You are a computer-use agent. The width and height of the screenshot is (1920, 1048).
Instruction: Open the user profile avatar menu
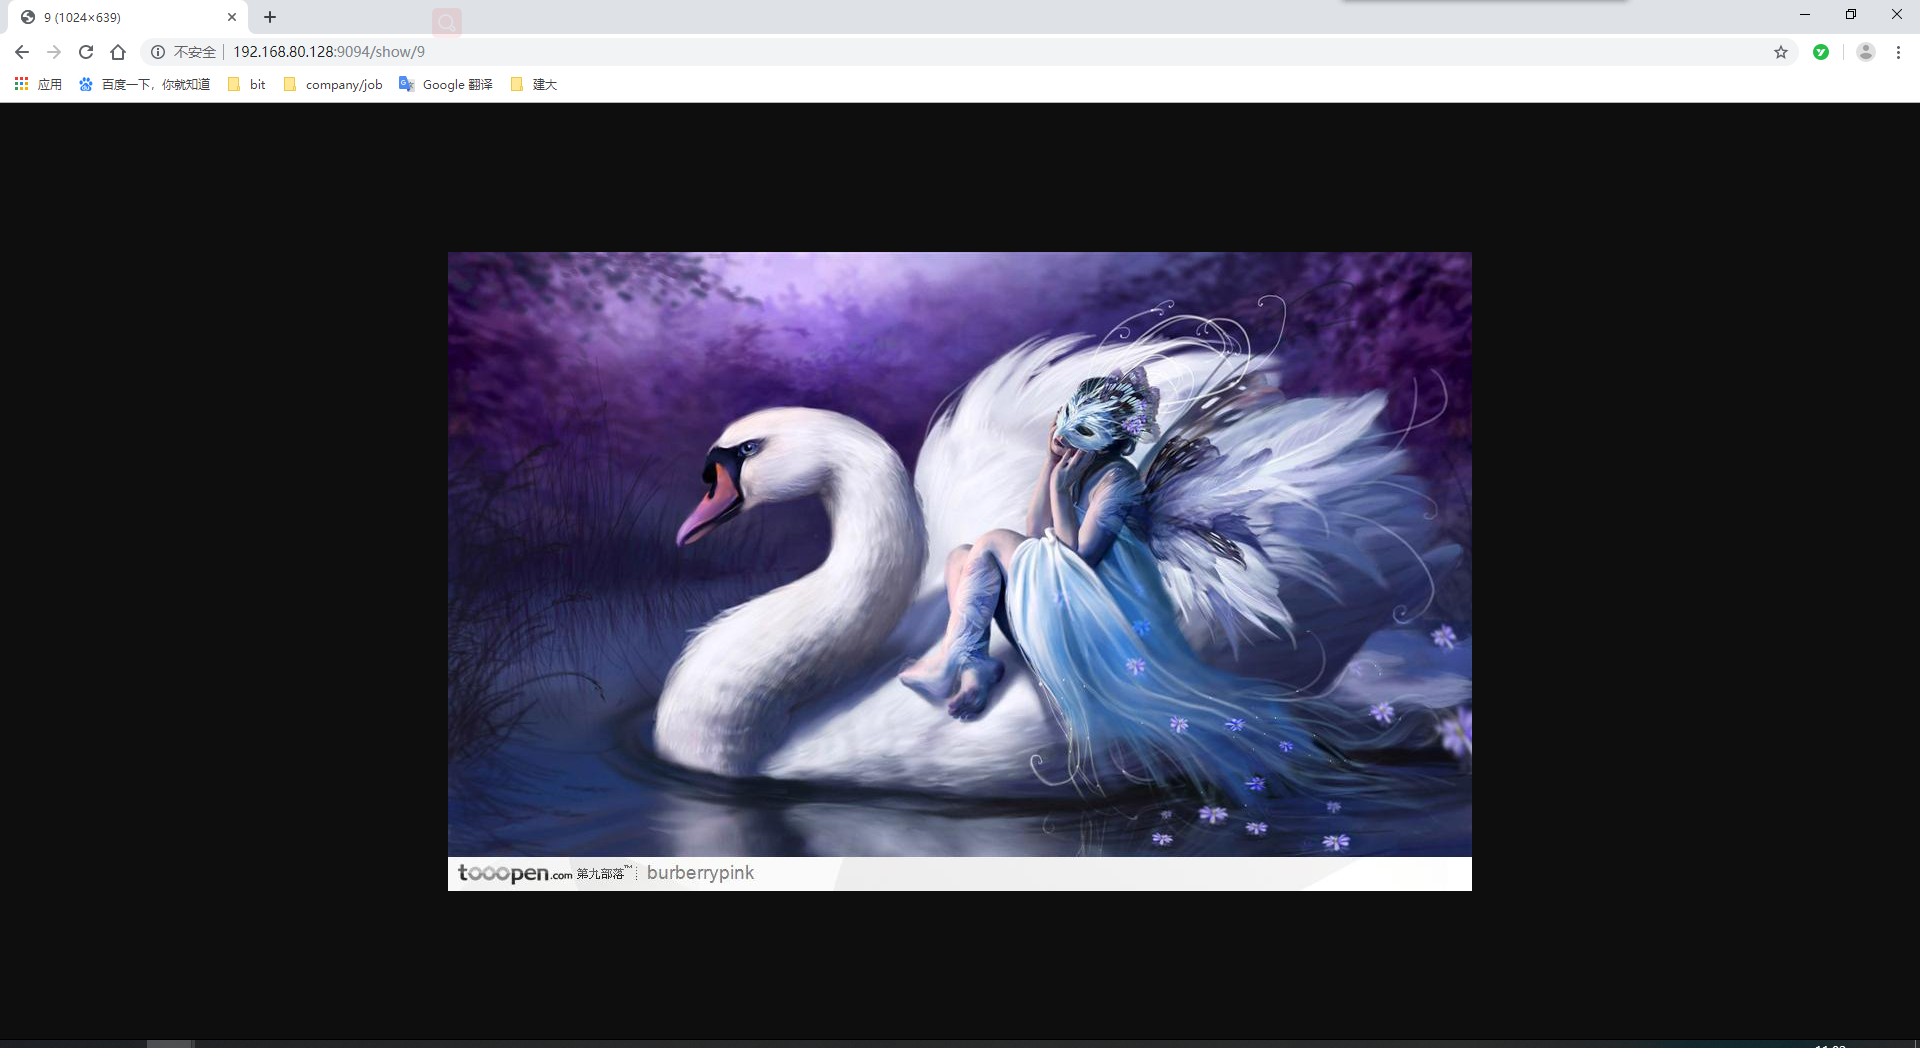click(x=1866, y=52)
